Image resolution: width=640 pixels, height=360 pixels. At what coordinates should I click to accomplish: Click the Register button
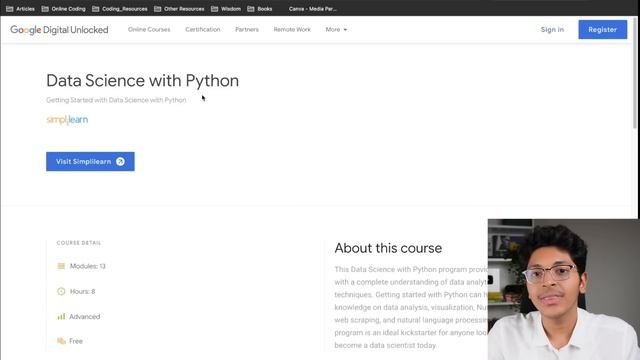point(602,29)
